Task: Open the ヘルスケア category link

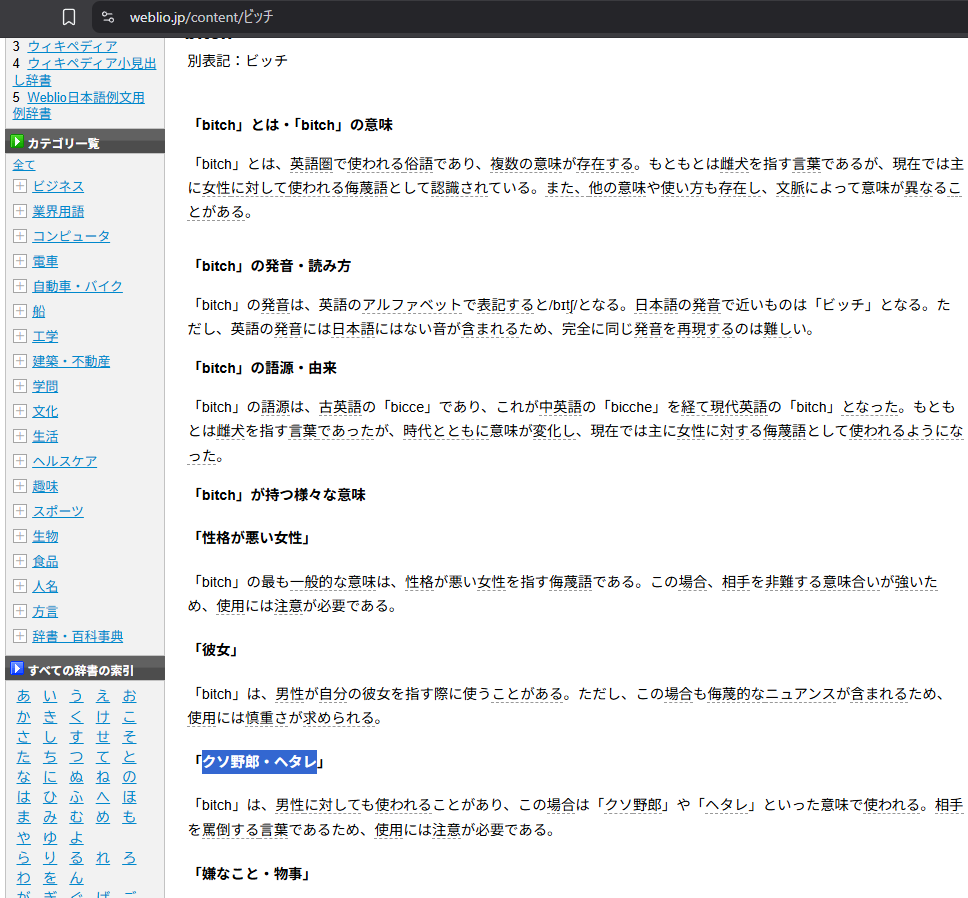Action: 65,461
